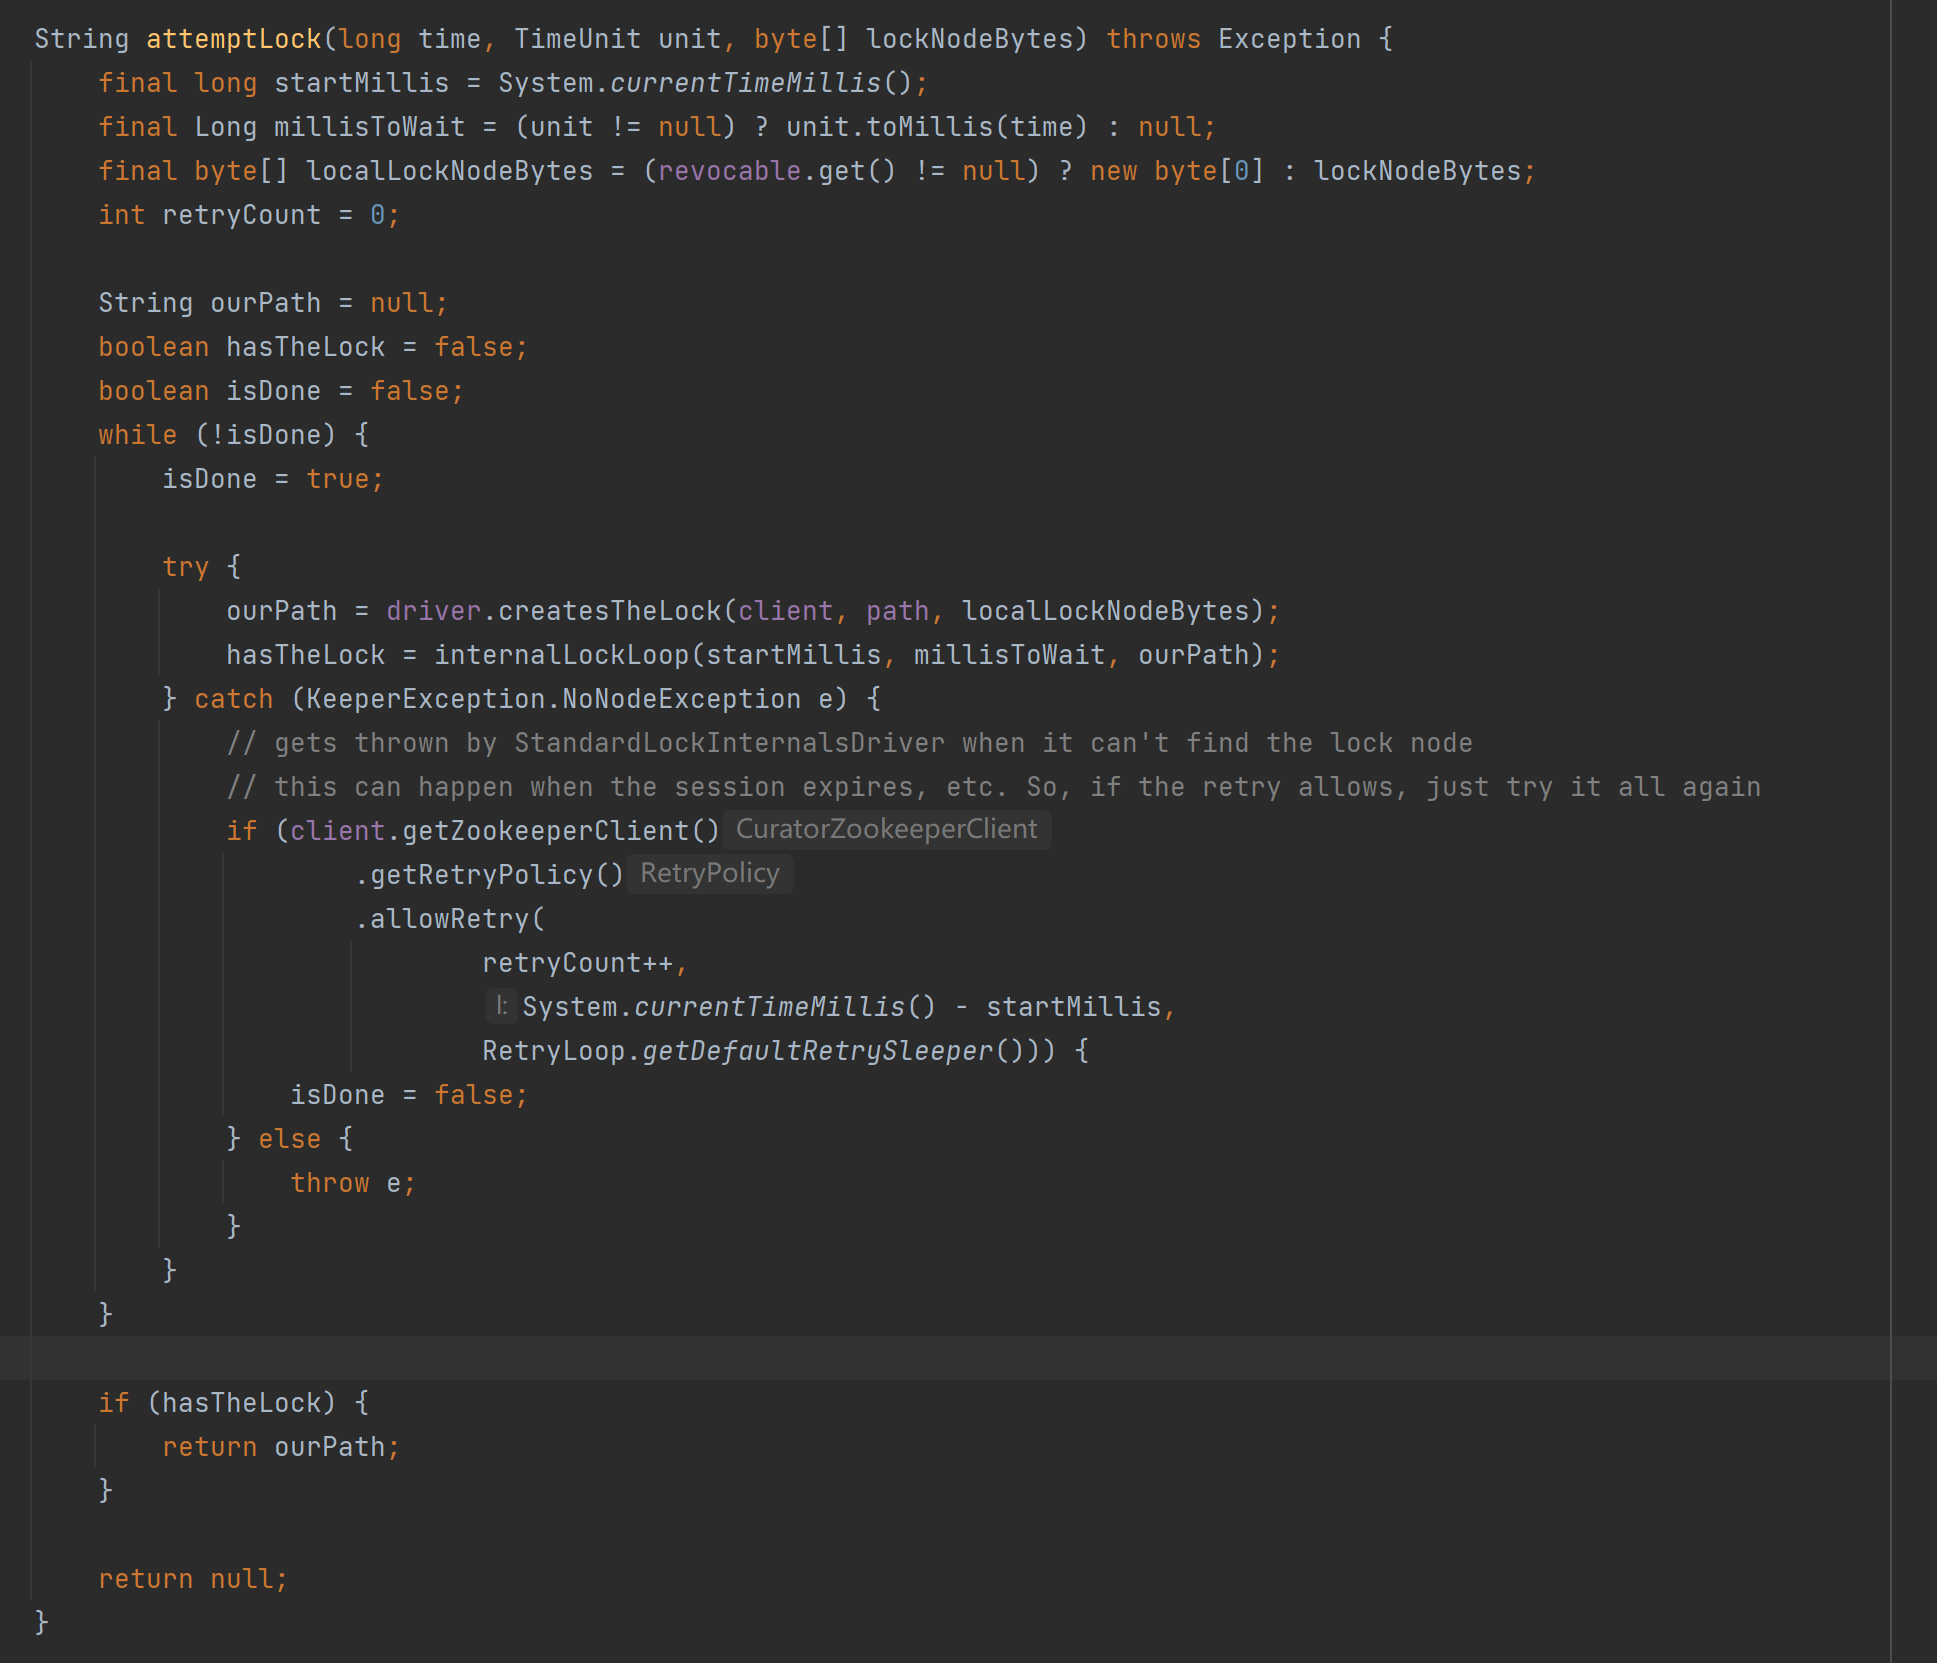Image resolution: width=1937 pixels, height=1663 pixels.
Task: Click the path argument of createsTheLock
Action: [897, 611]
